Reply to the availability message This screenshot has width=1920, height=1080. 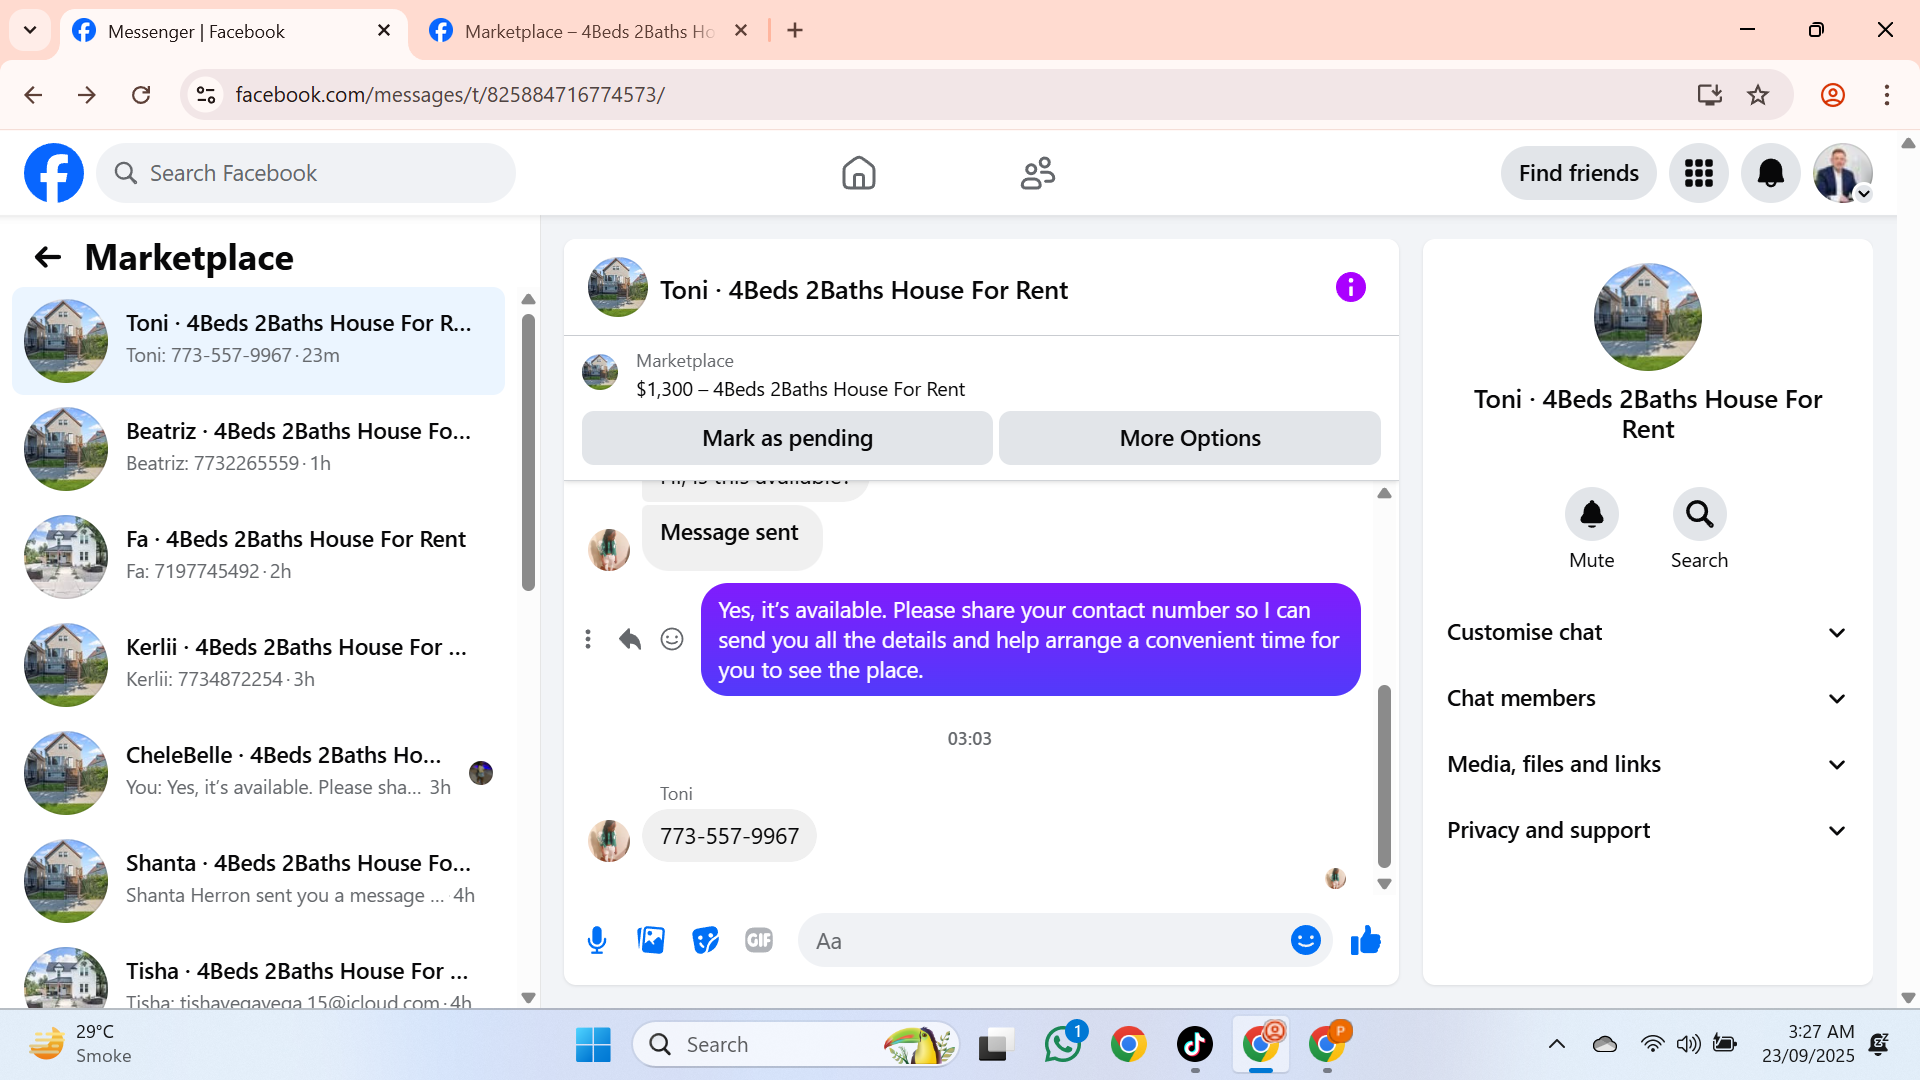(x=630, y=639)
